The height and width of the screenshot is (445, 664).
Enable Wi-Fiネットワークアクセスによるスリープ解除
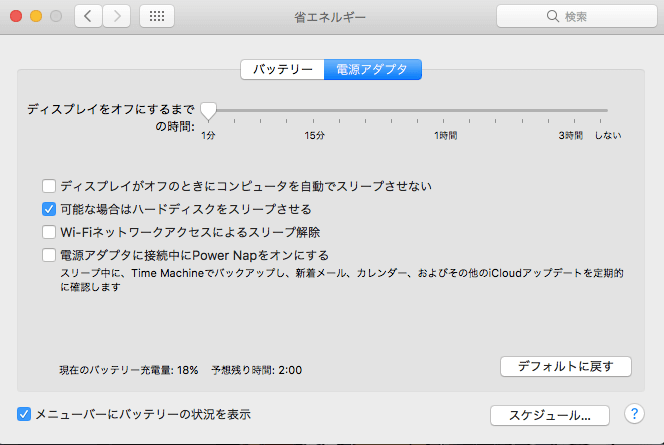point(49,232)
